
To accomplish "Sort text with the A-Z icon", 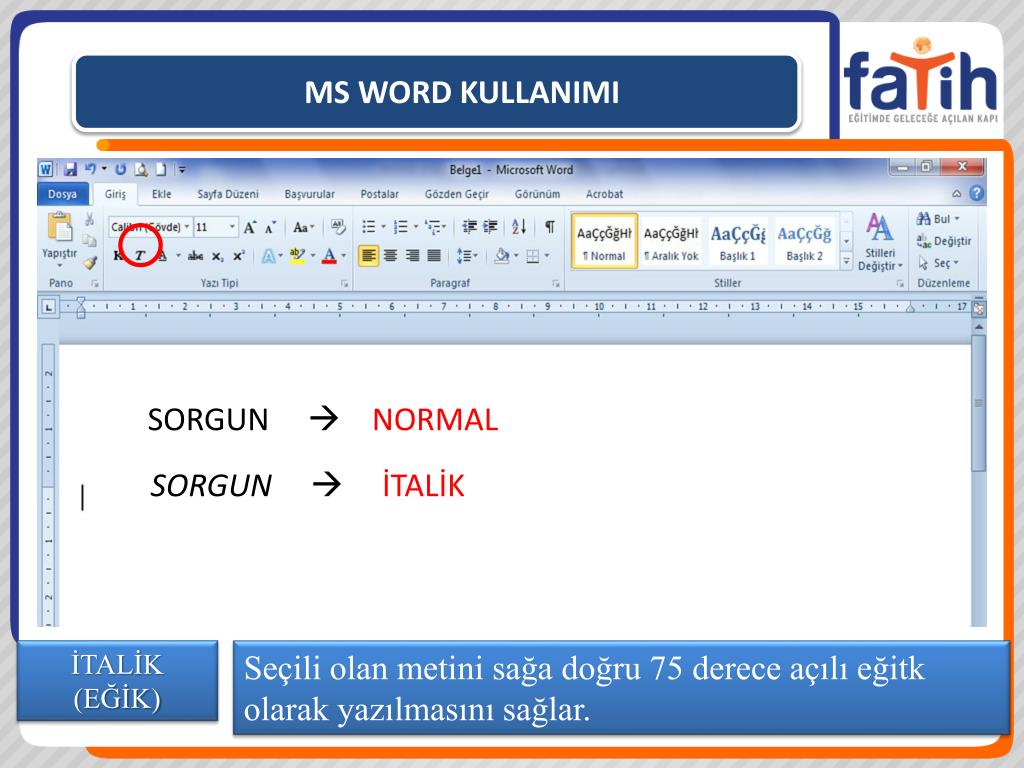I will click(x=519, y=227).
